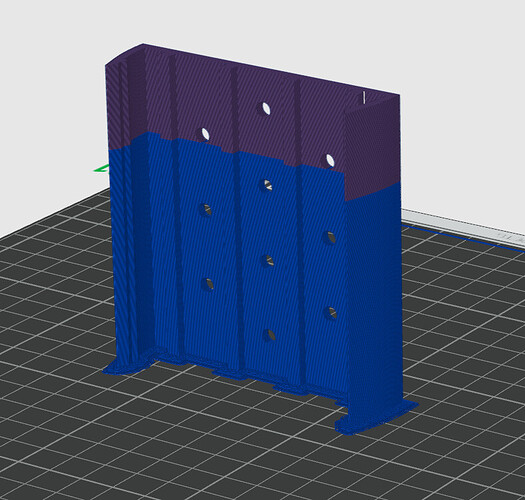Select the lowest hole in the right column
The width and height of the screenshot is (525, 500).
point(331,312)
